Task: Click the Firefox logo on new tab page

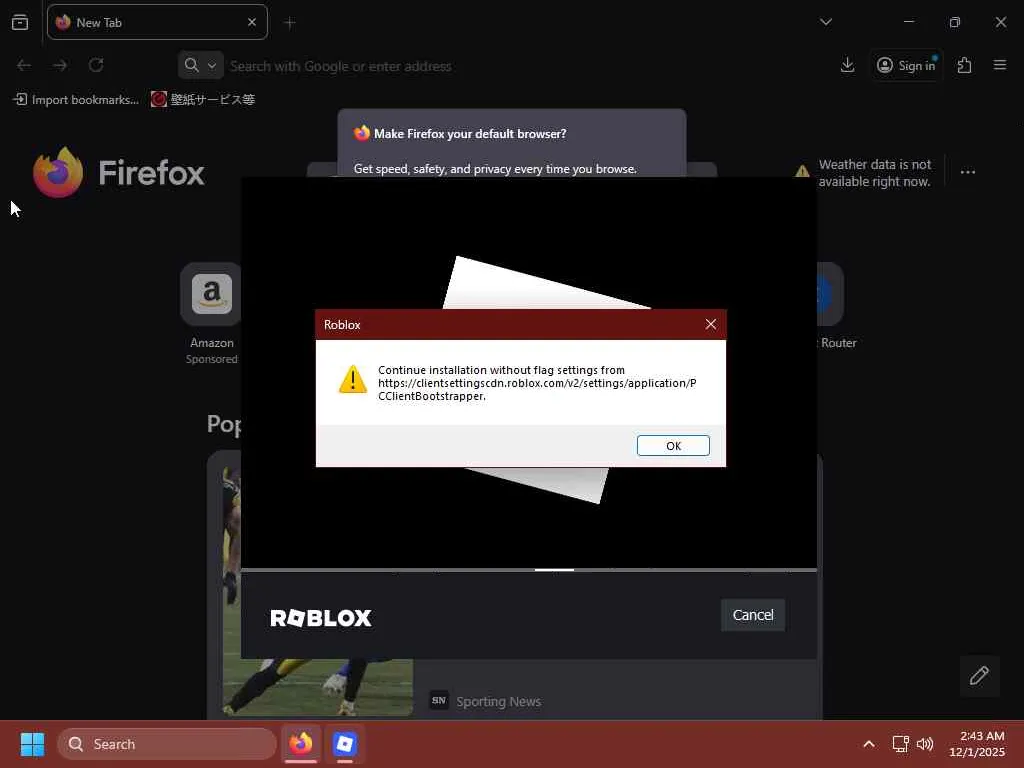Action: pos(119,172)
